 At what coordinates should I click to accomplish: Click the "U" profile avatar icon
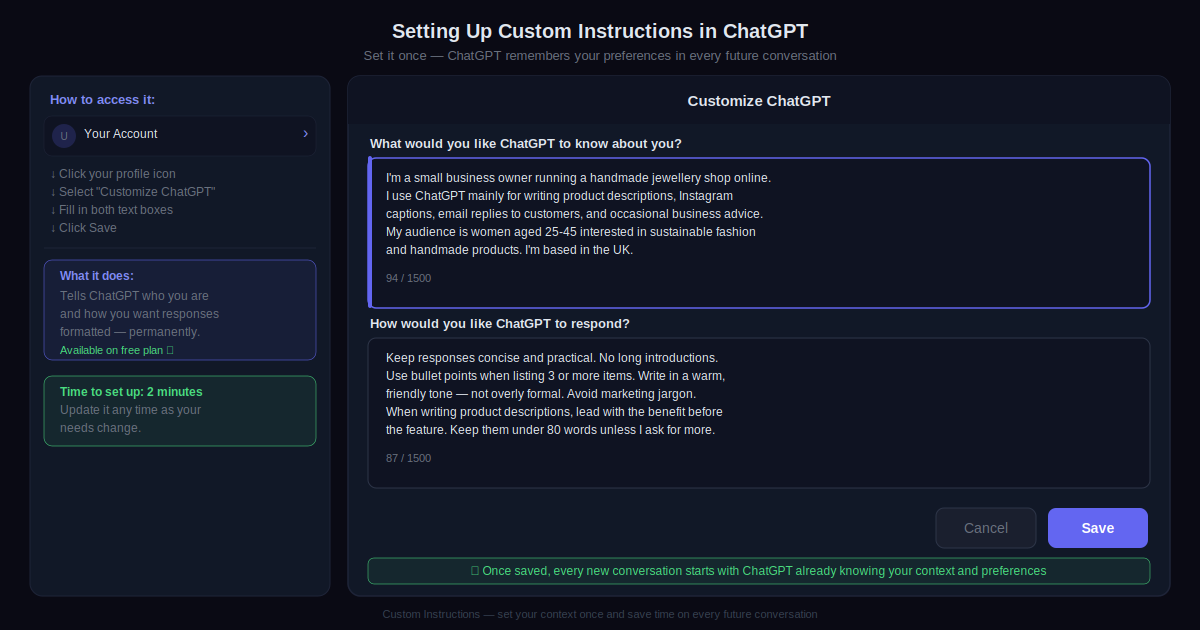point(64,135)
